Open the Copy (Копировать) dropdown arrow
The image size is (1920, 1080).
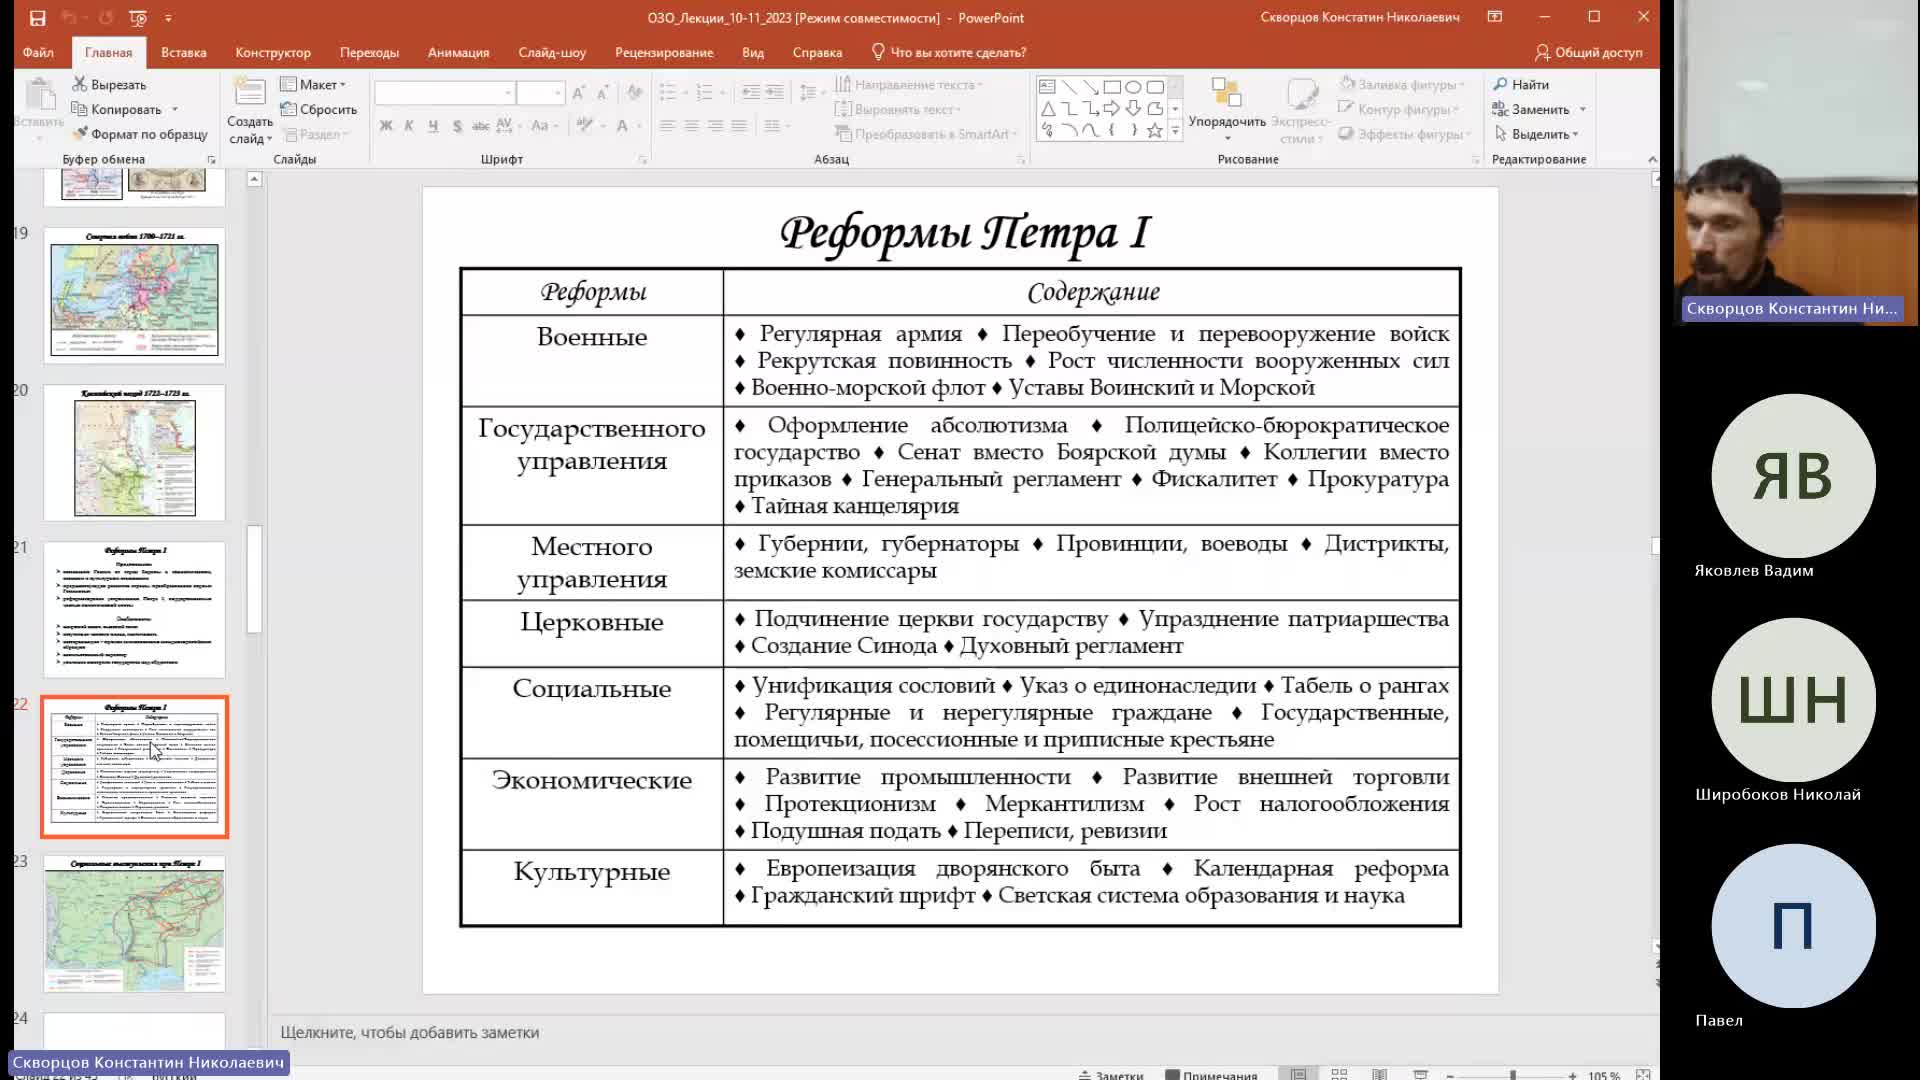[175, 110]
